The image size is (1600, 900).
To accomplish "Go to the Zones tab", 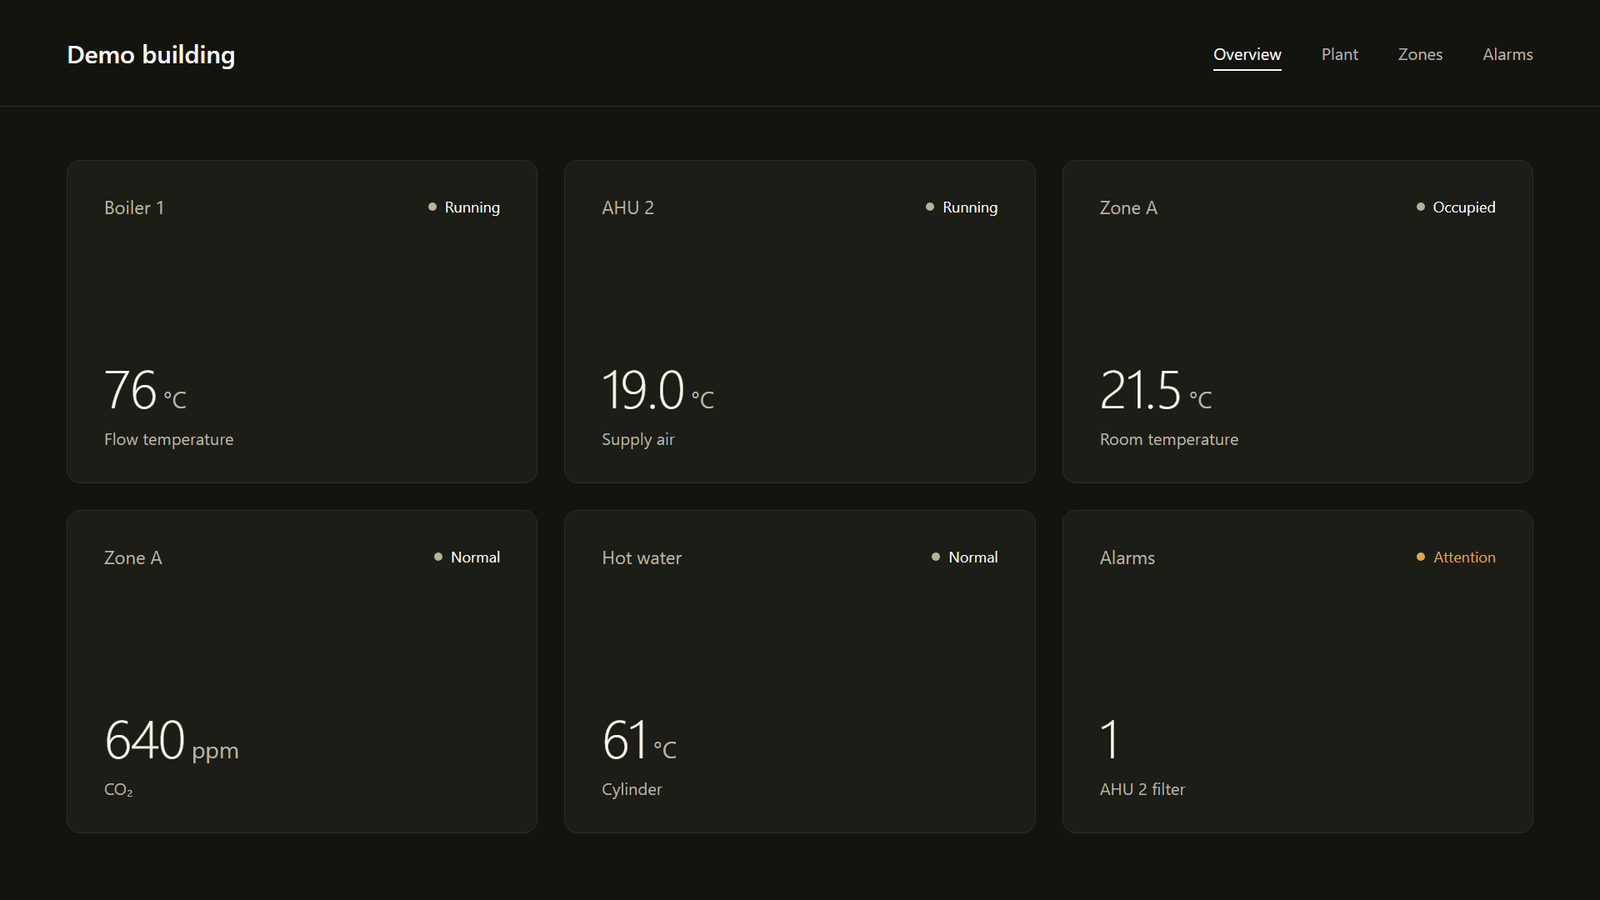I will pyautogui.click(x=1420, y=55).
